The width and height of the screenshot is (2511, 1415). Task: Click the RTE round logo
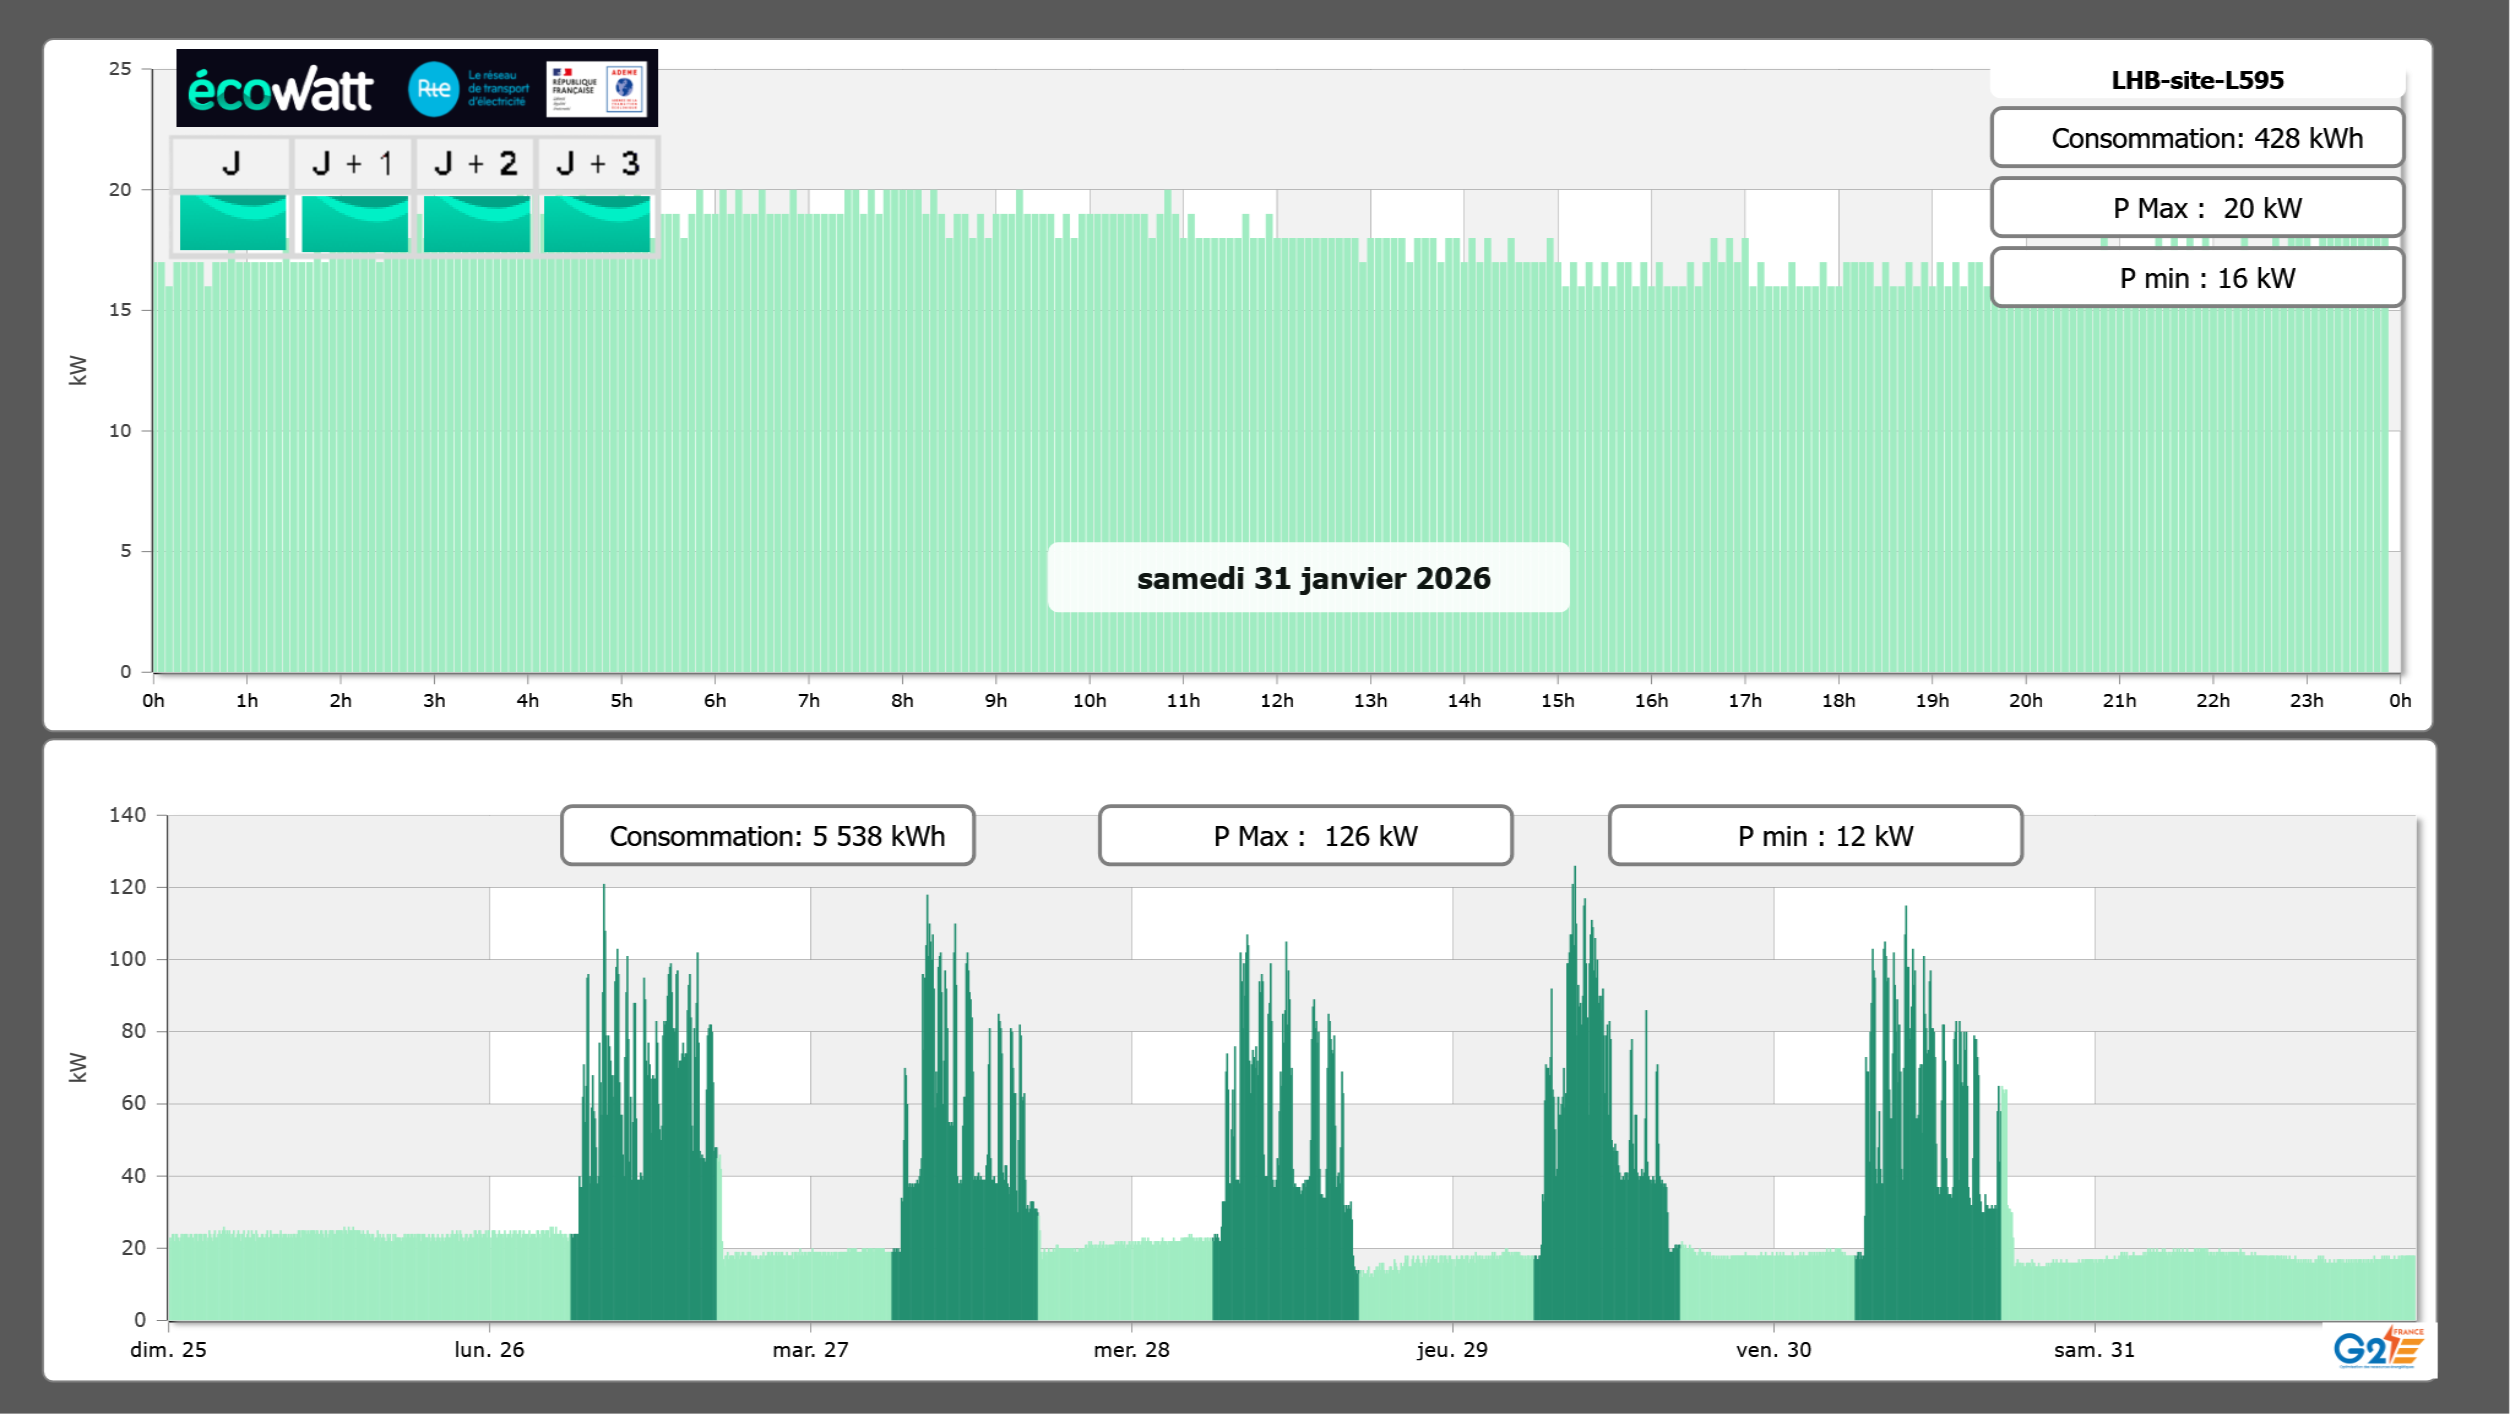433,89
